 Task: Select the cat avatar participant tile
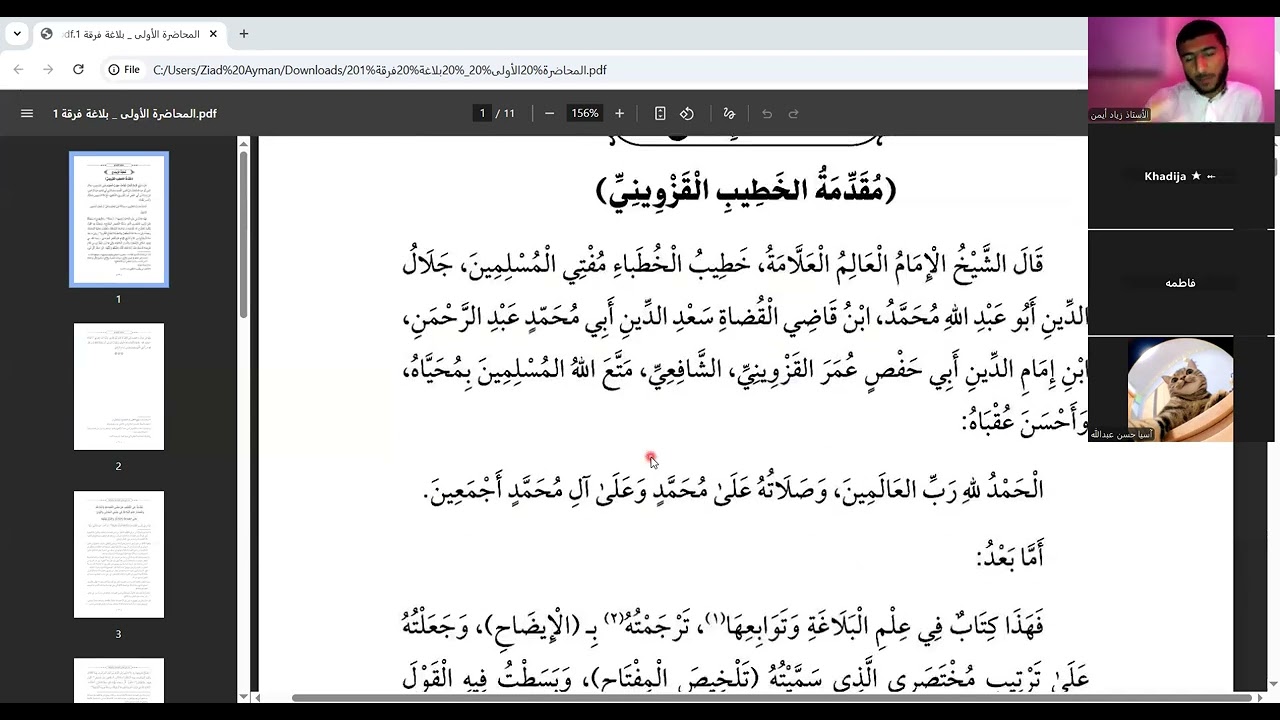click(x=1180, y=389)
